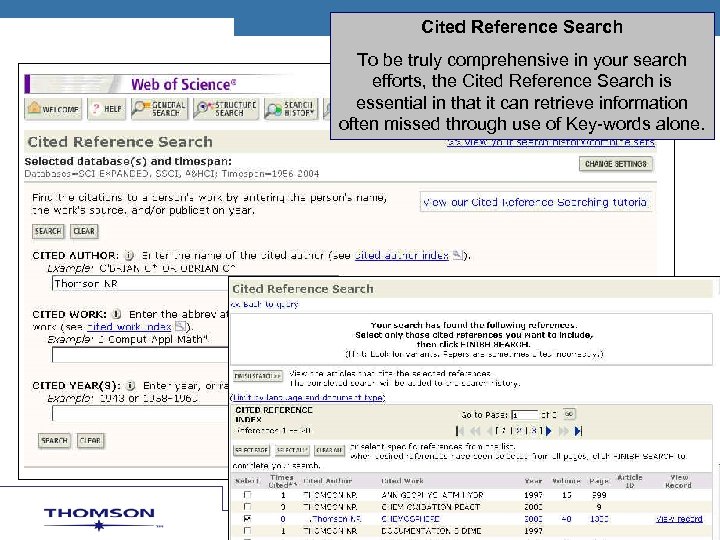Click Search button below Cited Year(s) field
The image size is (720, 540).
click(54, 440)
